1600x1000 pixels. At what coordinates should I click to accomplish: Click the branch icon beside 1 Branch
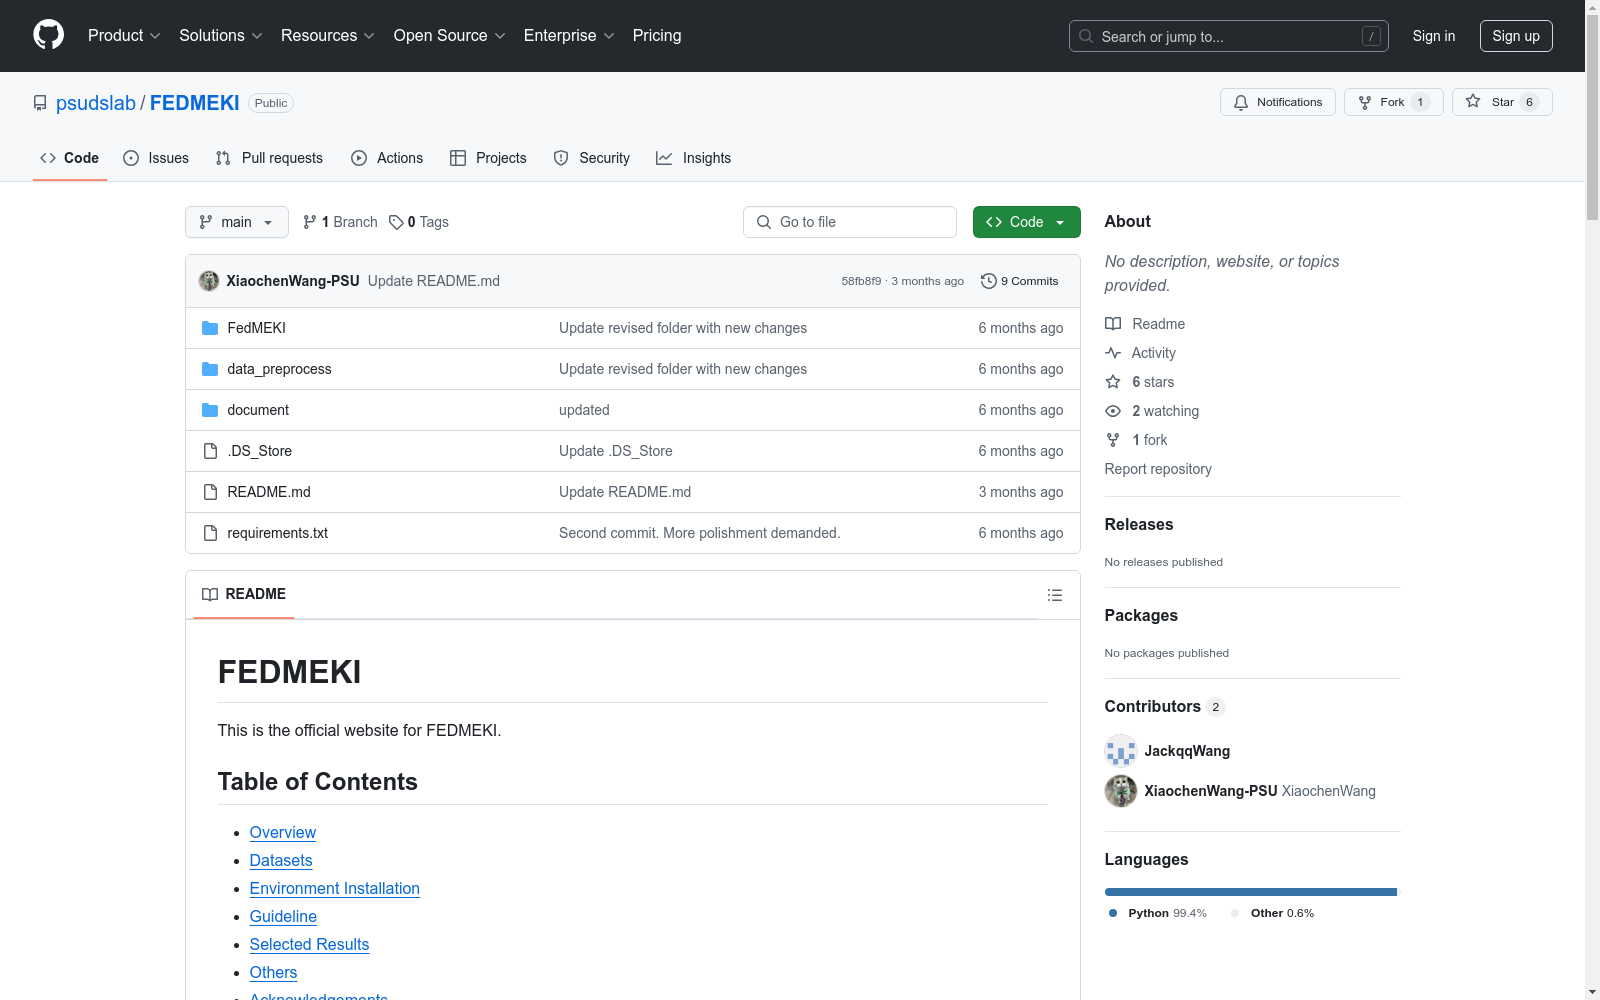coord(310,222)
